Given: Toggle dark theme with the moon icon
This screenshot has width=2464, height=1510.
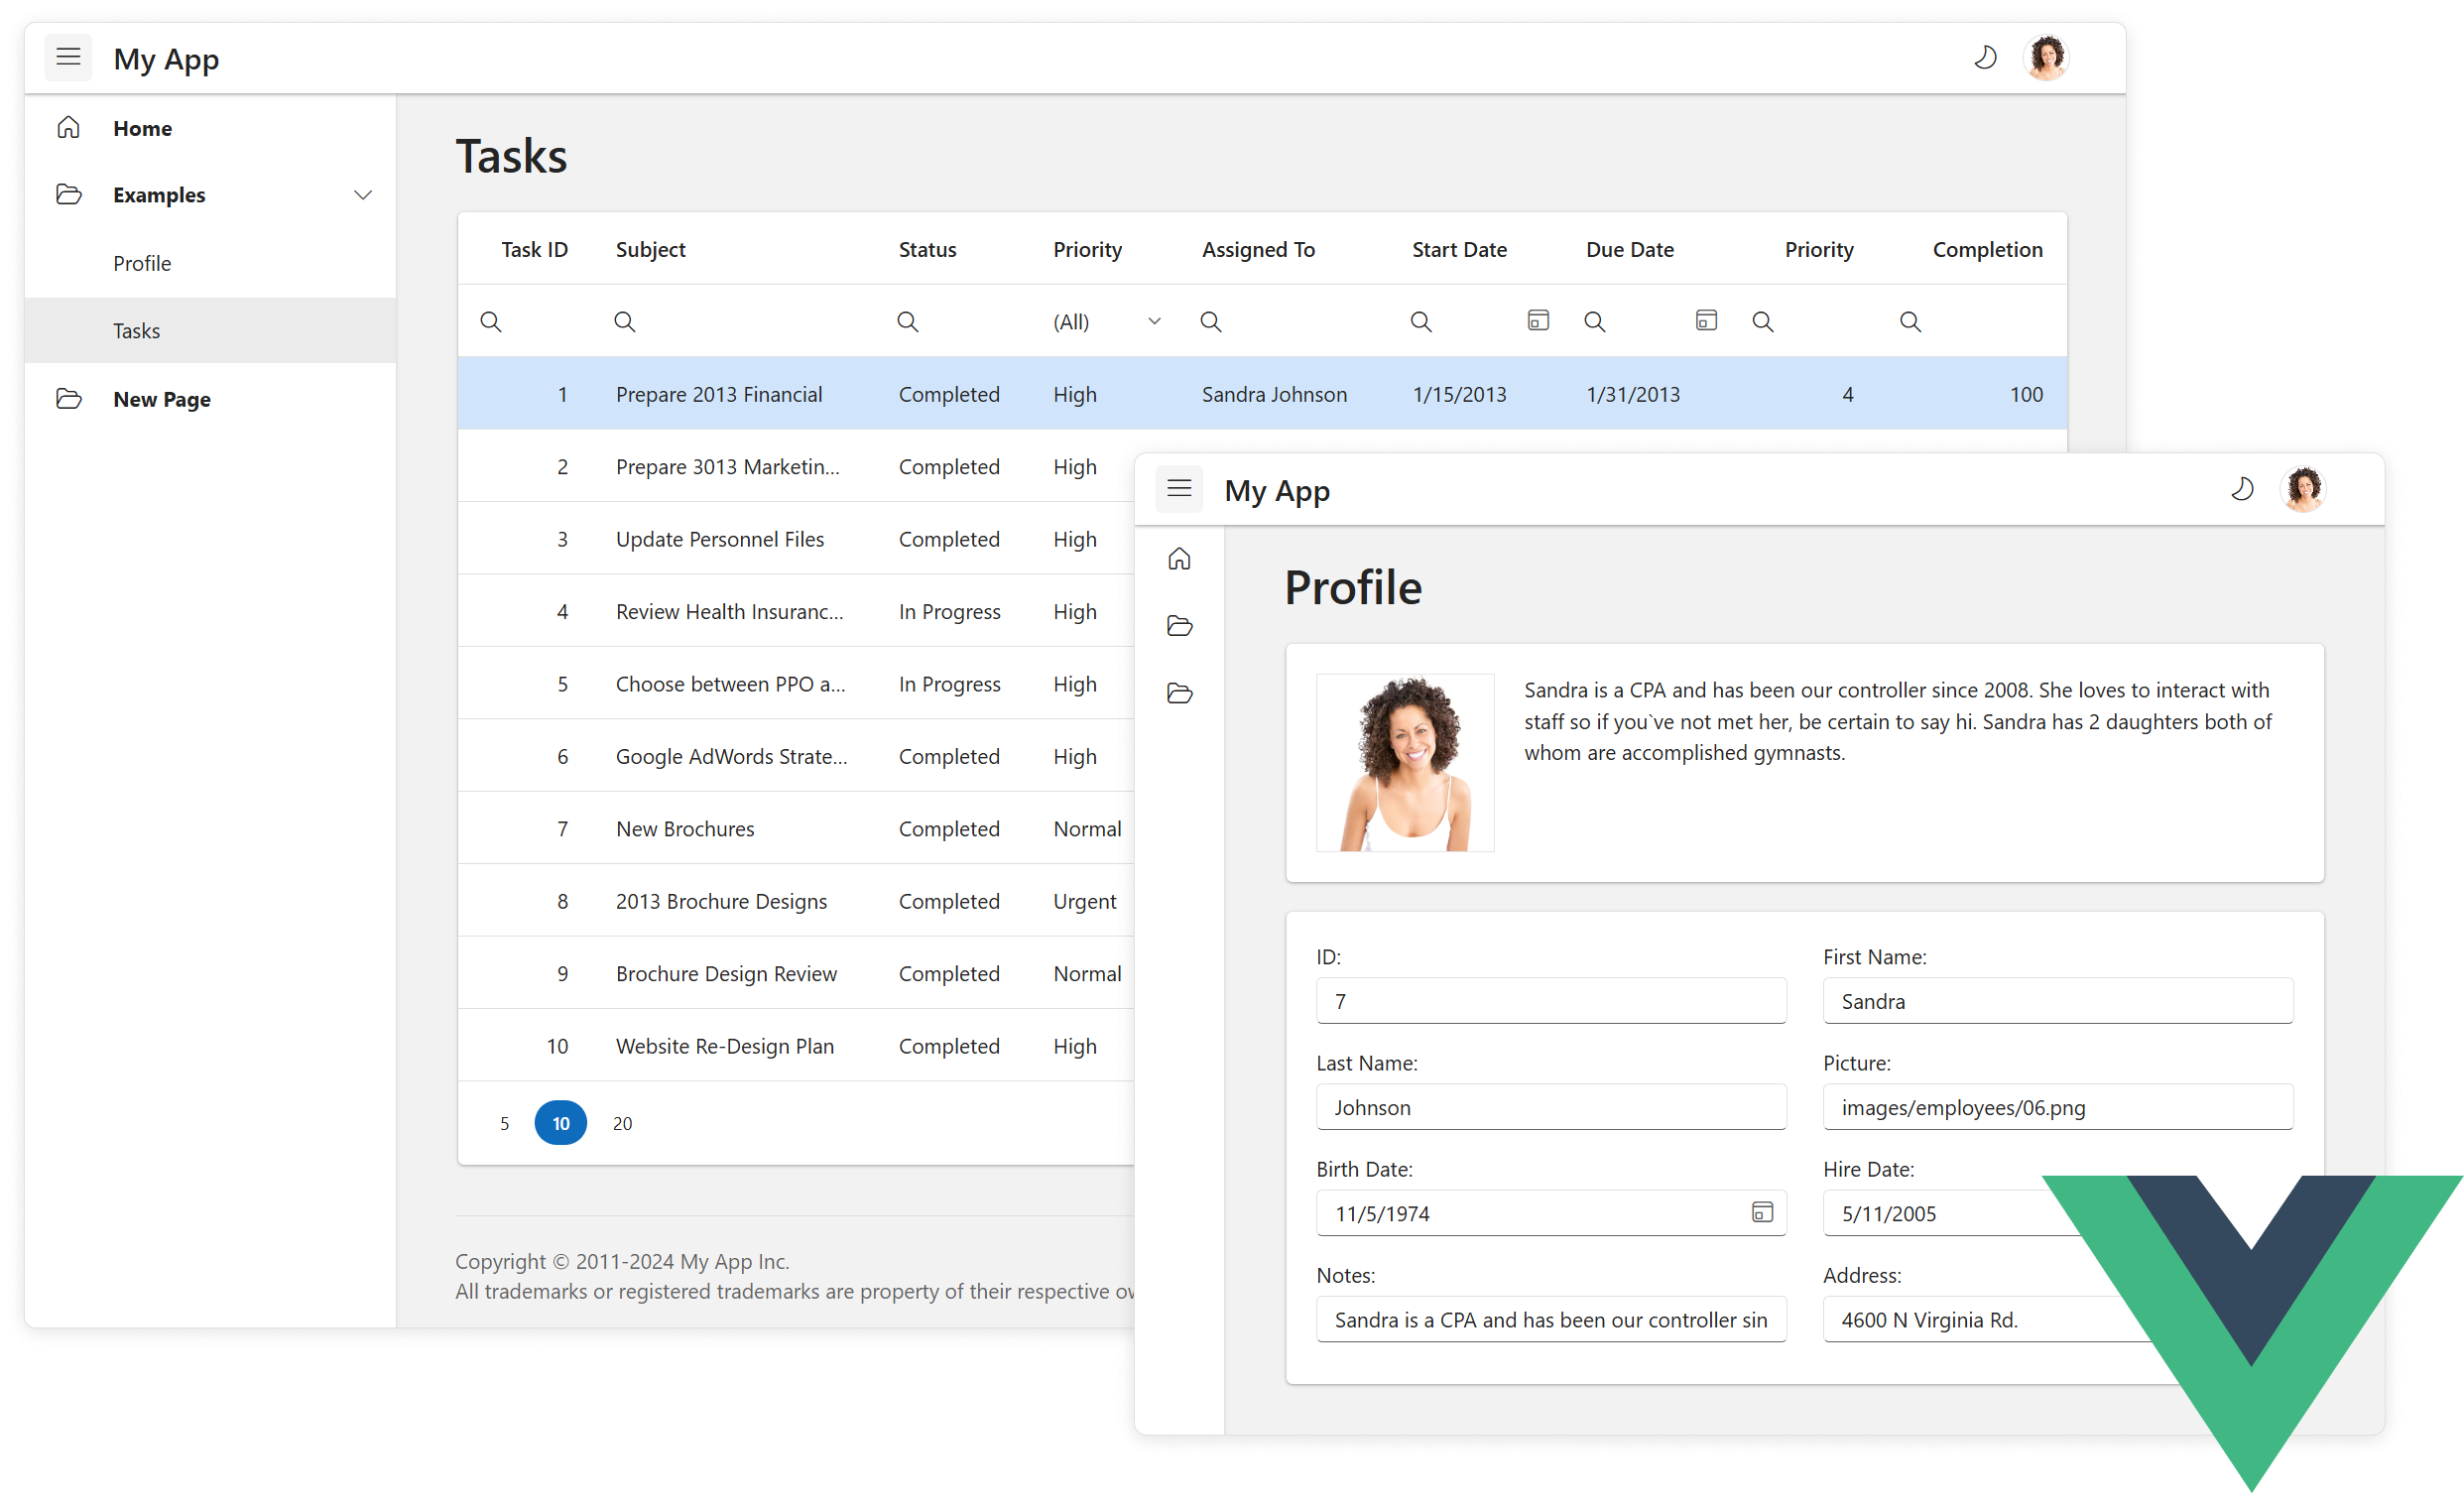Looking at the screenshot, I should click(1986, 57).
